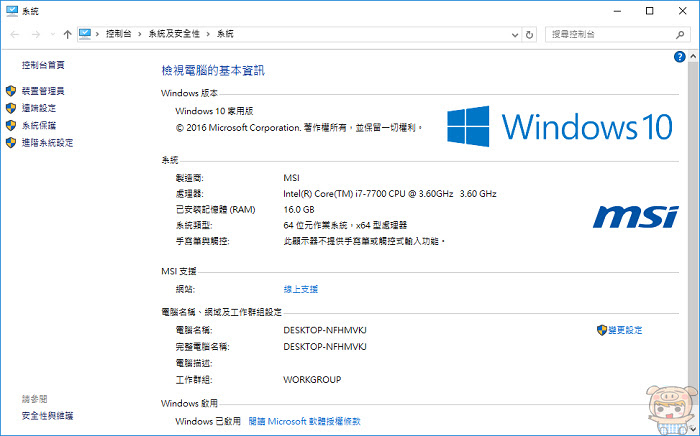Click the Windows 10 logo
The height and width of the screenshot is (436, 700).
[560, 126]
